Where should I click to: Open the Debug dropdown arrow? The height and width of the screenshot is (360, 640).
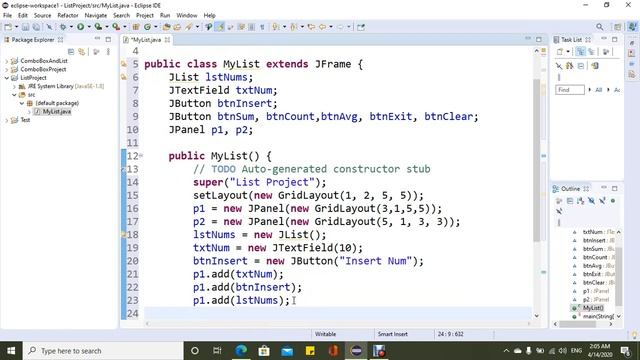tap(71, 27)
